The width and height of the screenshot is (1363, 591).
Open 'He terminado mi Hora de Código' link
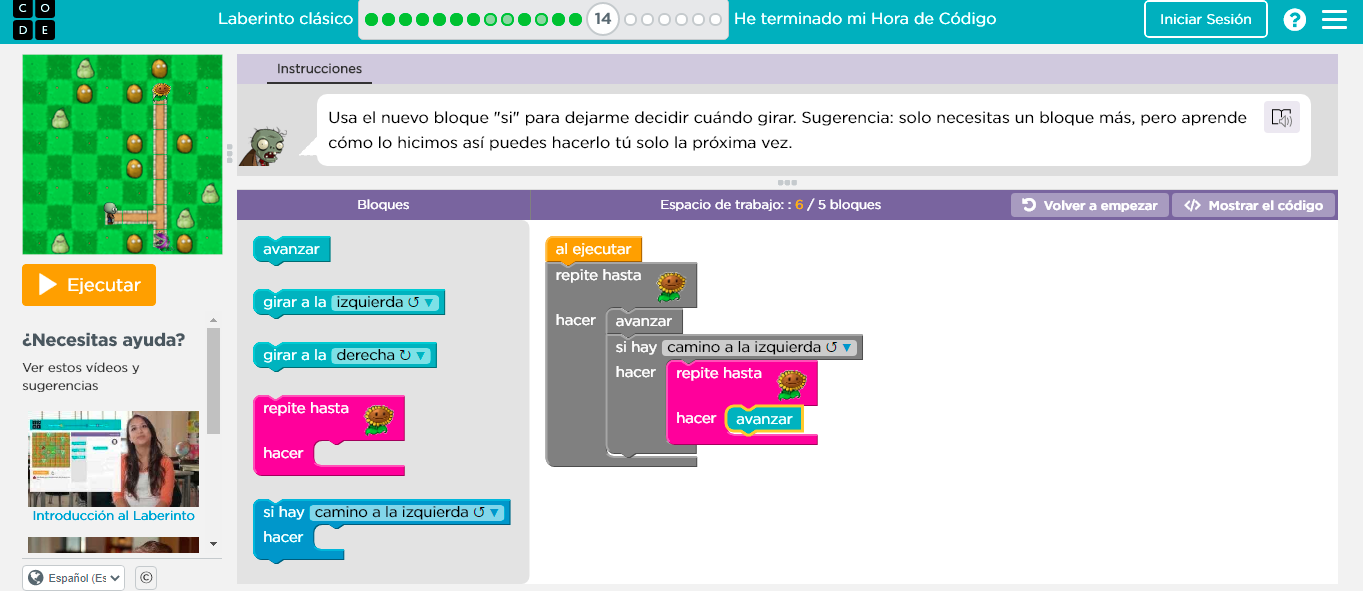point(865,19)
